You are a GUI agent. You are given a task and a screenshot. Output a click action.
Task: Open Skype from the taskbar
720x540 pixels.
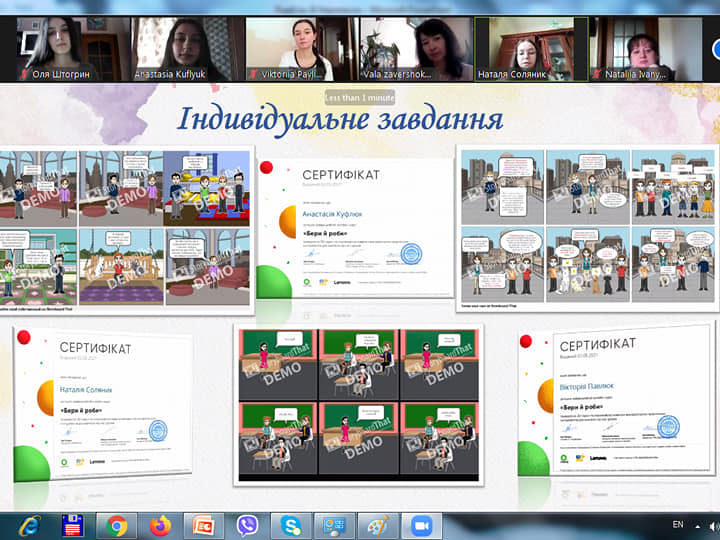coord(290,525)
